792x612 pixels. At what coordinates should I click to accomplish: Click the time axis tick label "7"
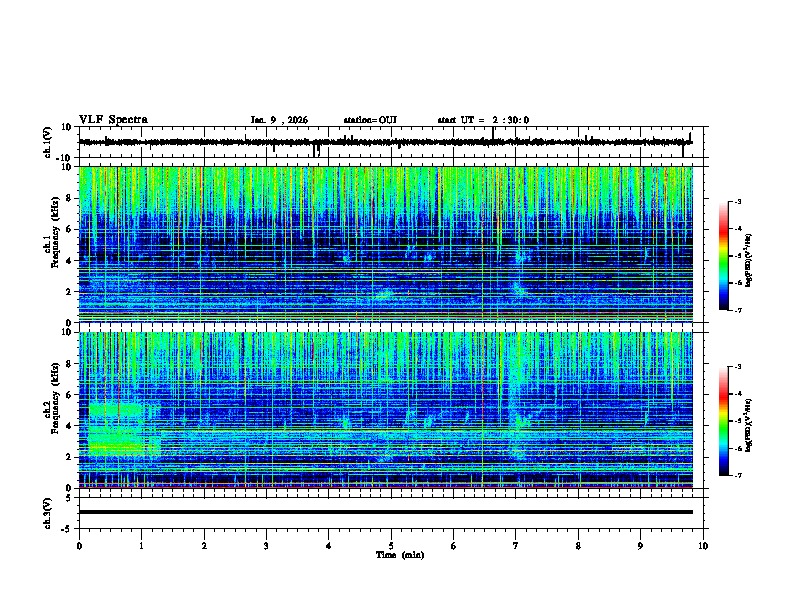click(516, 546)
